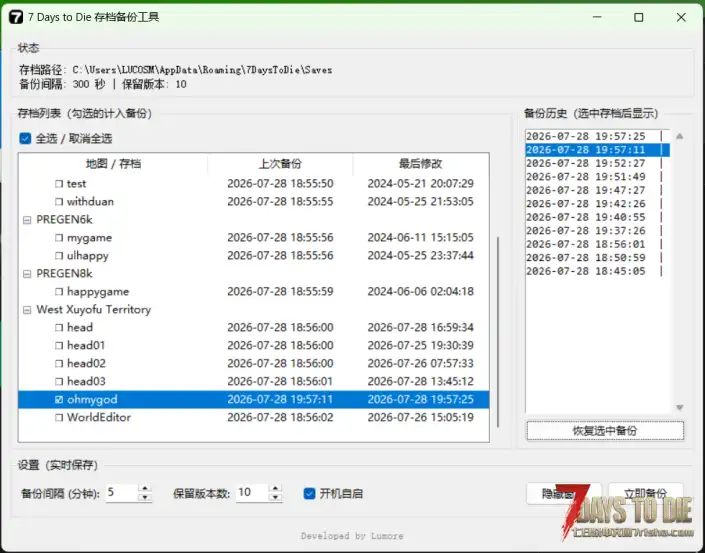The height and width of the screenshot is (553, 705).
Task: Click the PREGEN8k map label
Action: click(64, 274)
